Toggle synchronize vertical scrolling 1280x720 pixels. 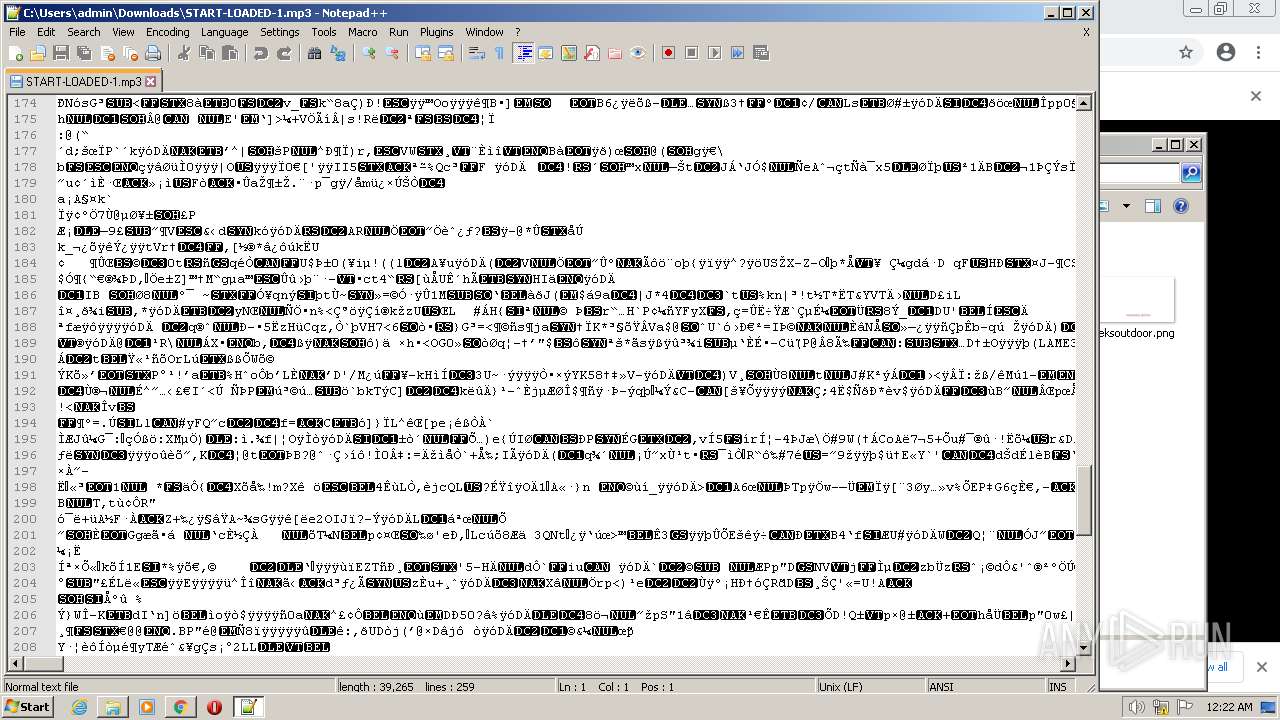coord(423,53)
